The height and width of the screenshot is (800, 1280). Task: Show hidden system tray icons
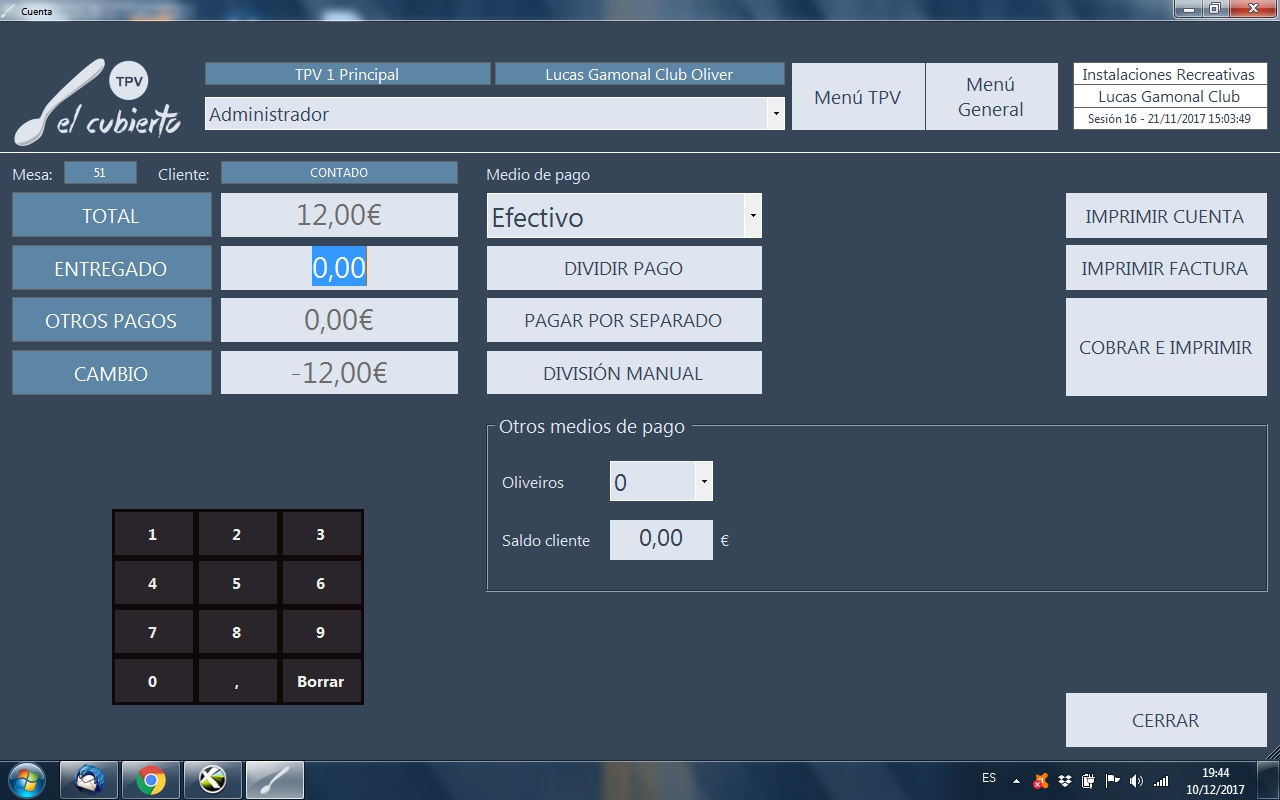pyautogui.click(x=1016, y=780)
